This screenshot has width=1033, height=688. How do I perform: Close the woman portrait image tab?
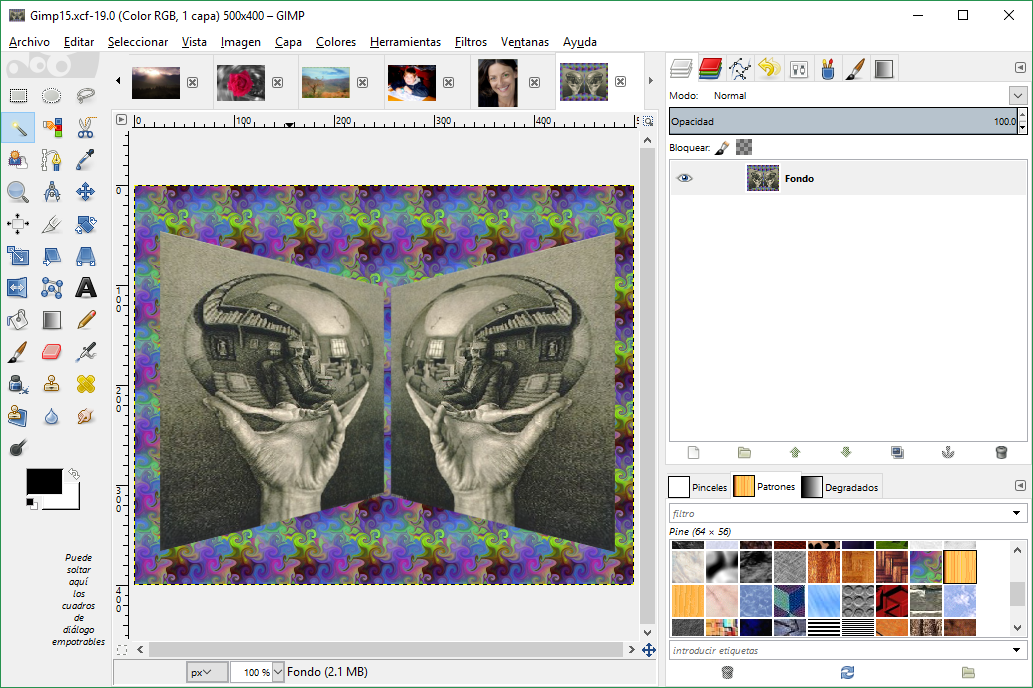coord(534,82)
